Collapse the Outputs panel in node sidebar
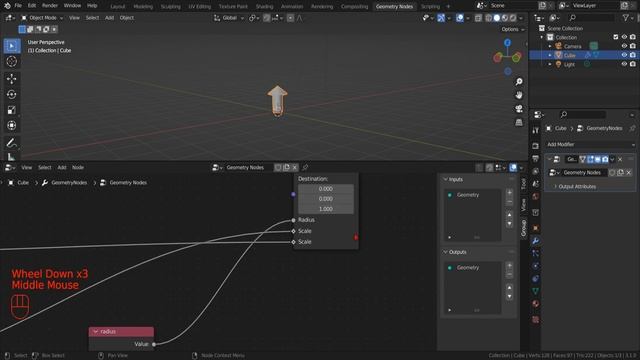Image resolution: width=640 pixels, height=360 pixels. (x=445, y=252)
